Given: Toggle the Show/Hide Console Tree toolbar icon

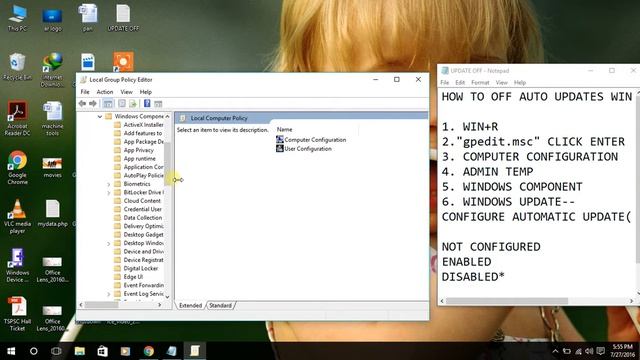Looking at the screenshot, I should pos(108,104).
